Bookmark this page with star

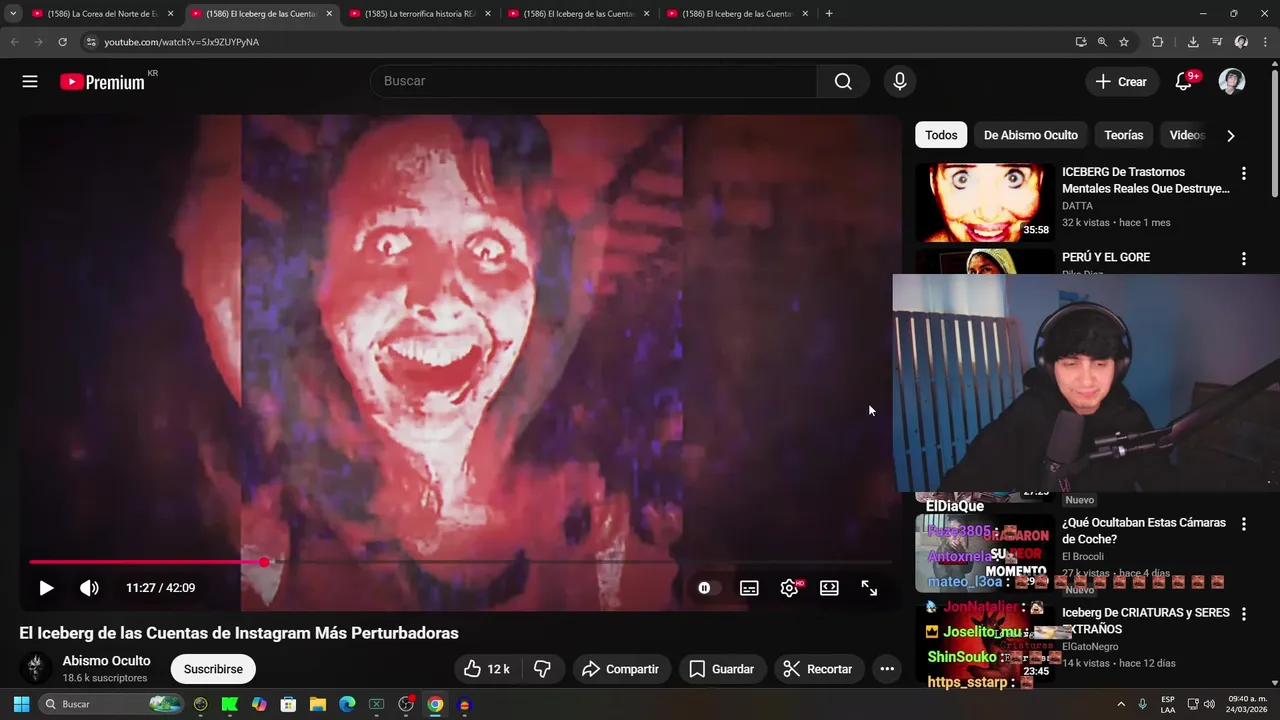point(1124,42)
